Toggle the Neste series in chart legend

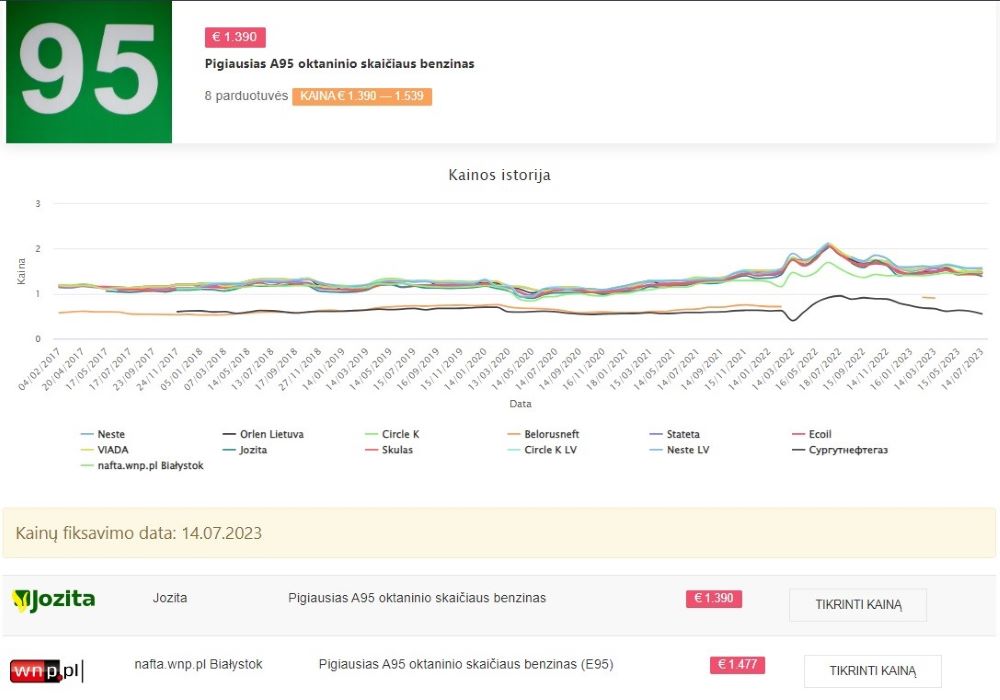point(103,434)
